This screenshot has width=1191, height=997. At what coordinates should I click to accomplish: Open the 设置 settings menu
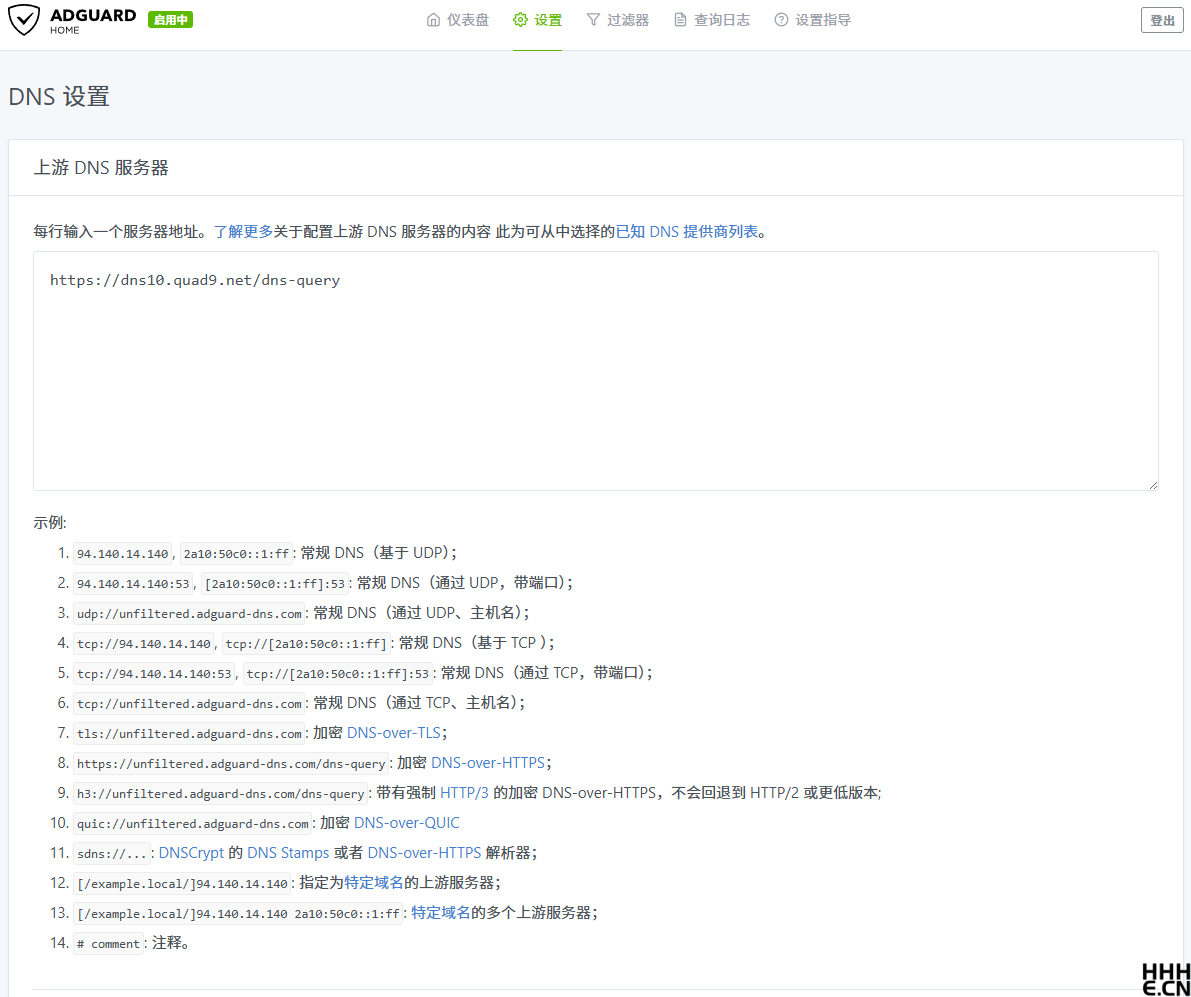[x=538, y=20]
